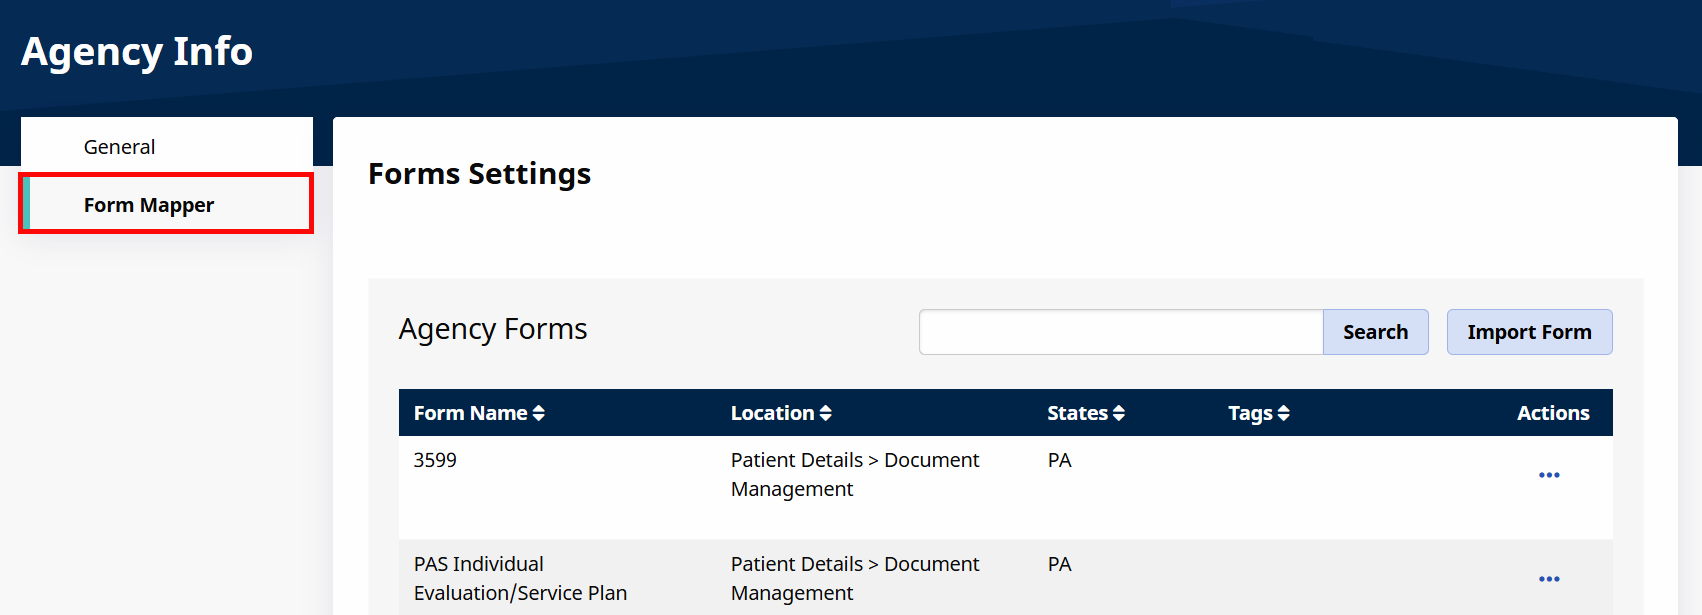Open the actions ellipsis for form 3599

tap(1549, 475)
